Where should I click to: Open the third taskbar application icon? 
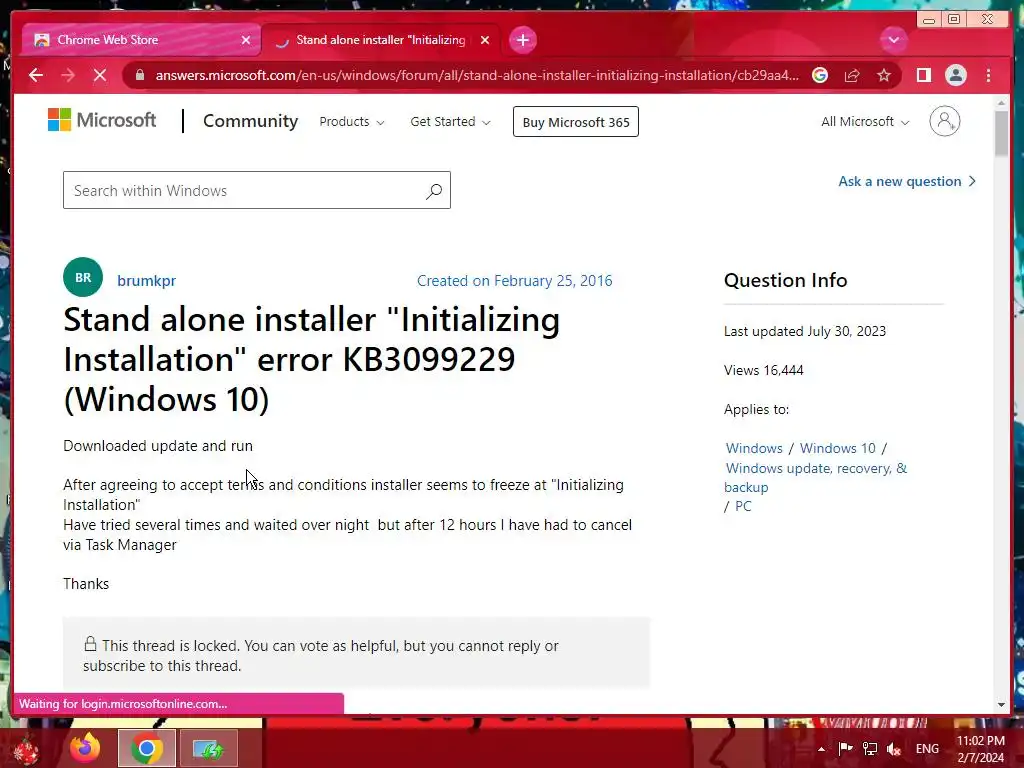coord(208,748)
